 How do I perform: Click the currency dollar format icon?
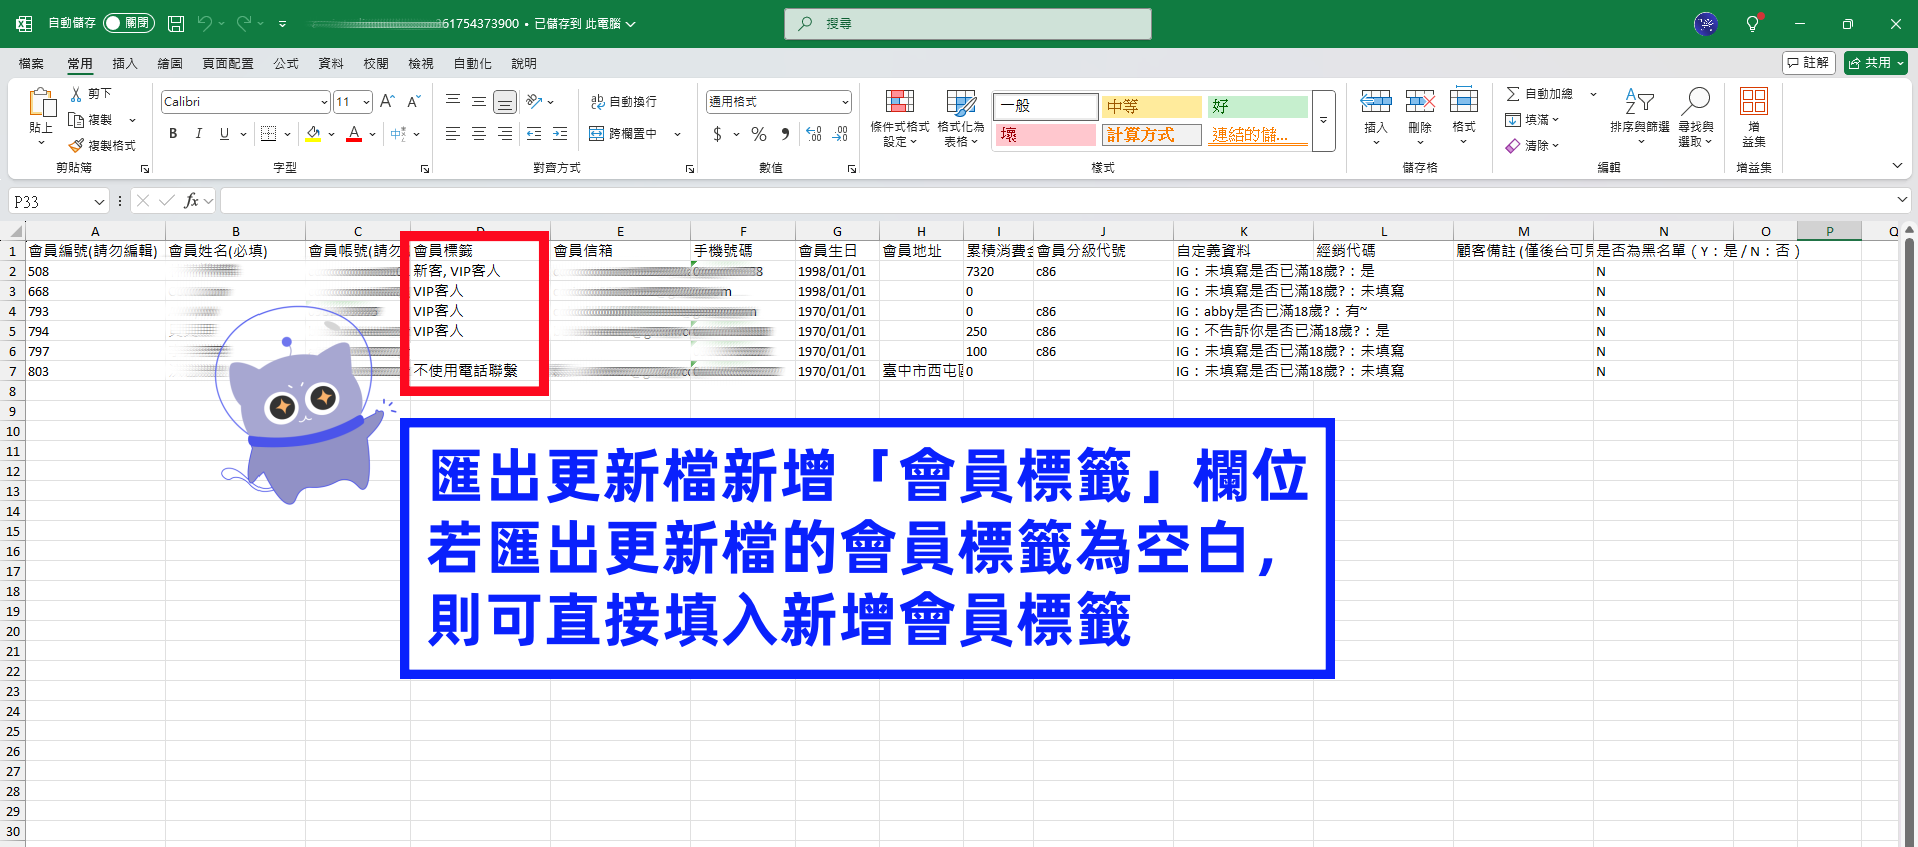coord(717,134)
